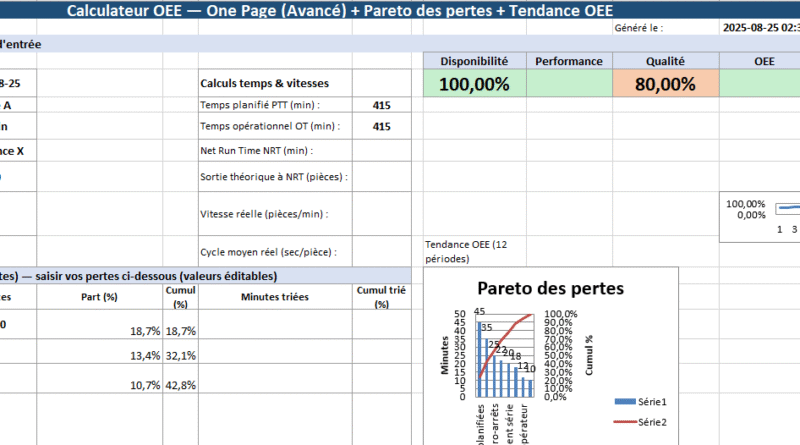This screenshot has width=800, height=445.
Task: Click the 'Disponibilité' header cell
Action: click(474, 61)
